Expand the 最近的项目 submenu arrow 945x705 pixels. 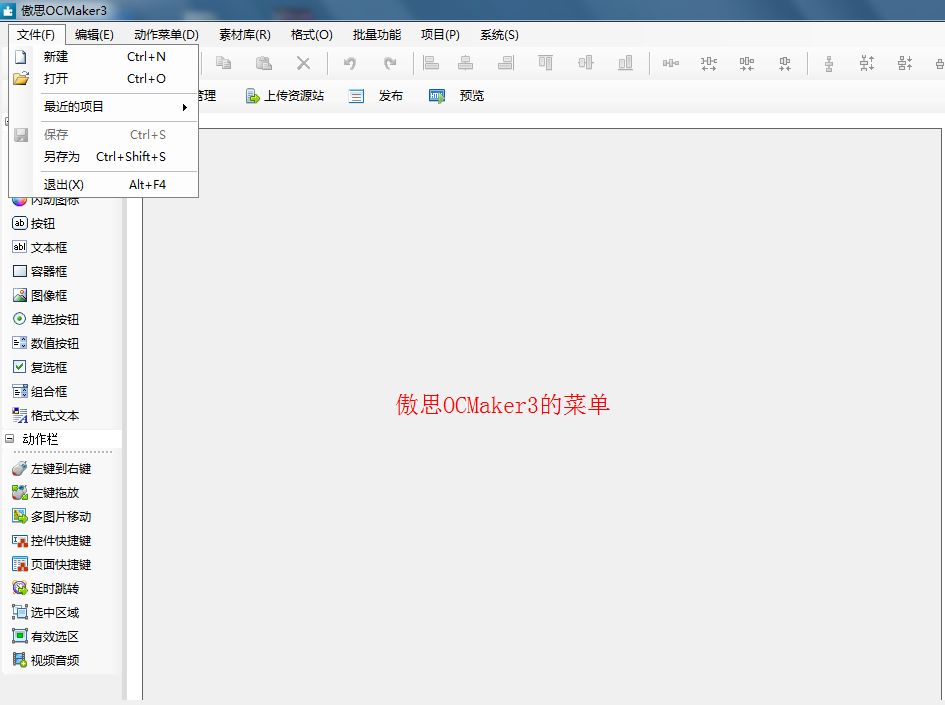[x=184, y=107]
